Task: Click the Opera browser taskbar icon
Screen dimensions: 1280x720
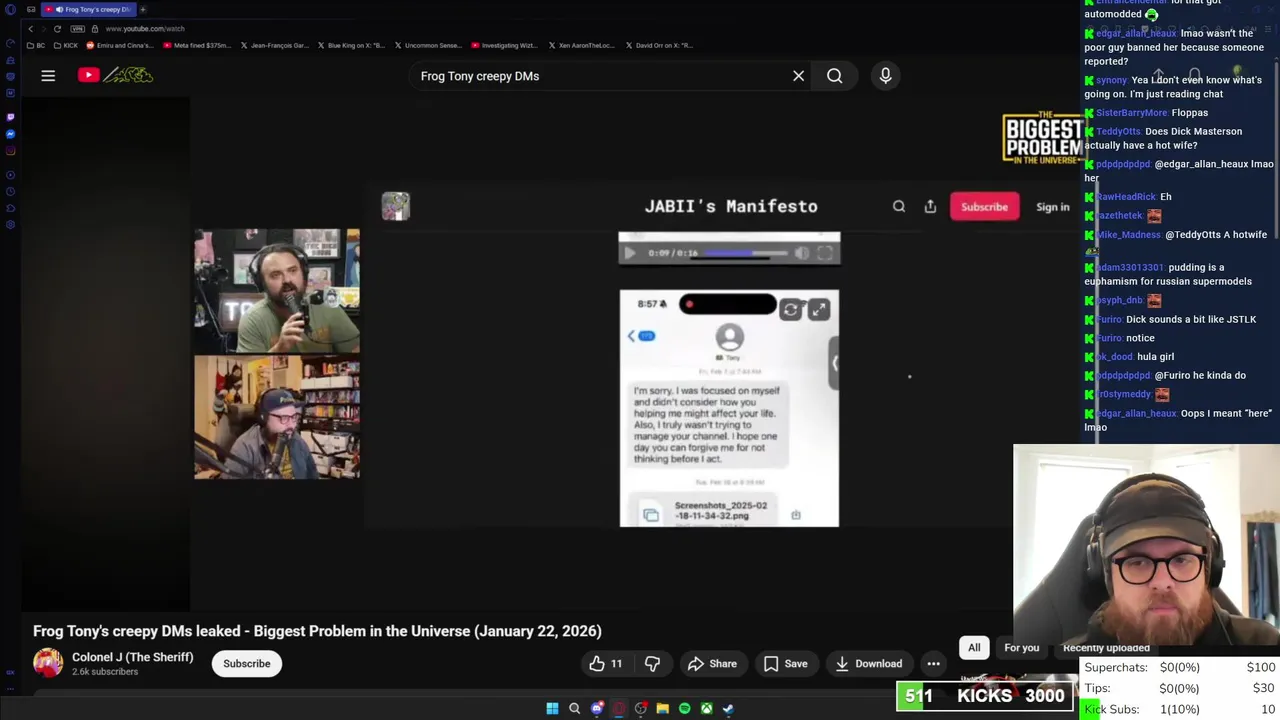Action: [x=618, y=709]
